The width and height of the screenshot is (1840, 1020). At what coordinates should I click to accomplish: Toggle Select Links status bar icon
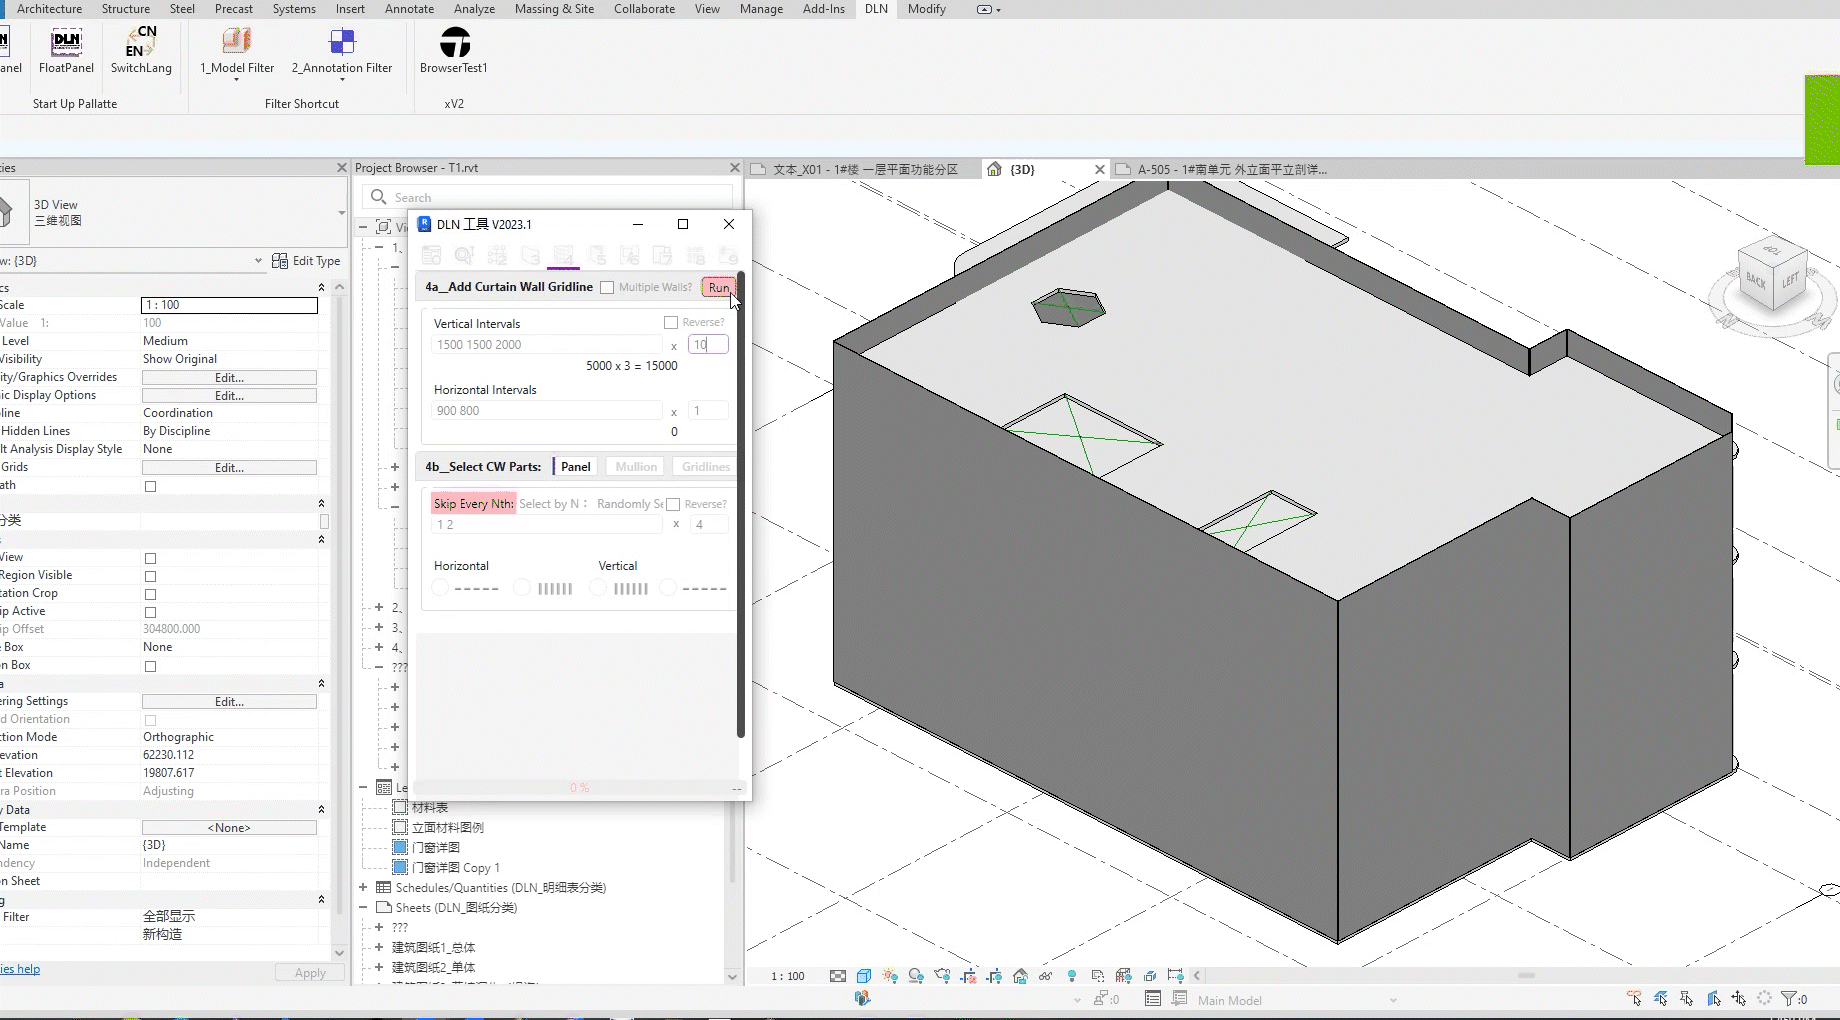pos(1634,998)
